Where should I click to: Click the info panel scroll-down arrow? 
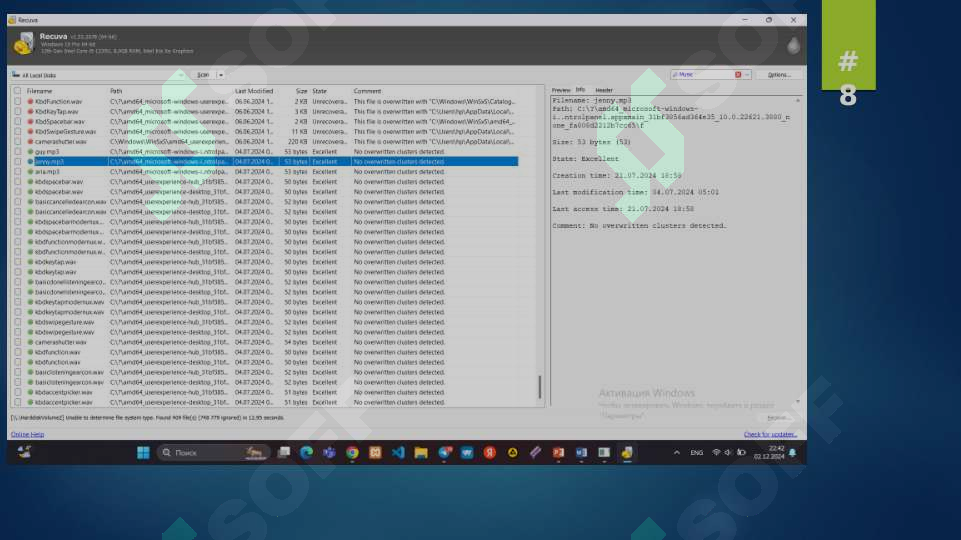click(798, 401)
